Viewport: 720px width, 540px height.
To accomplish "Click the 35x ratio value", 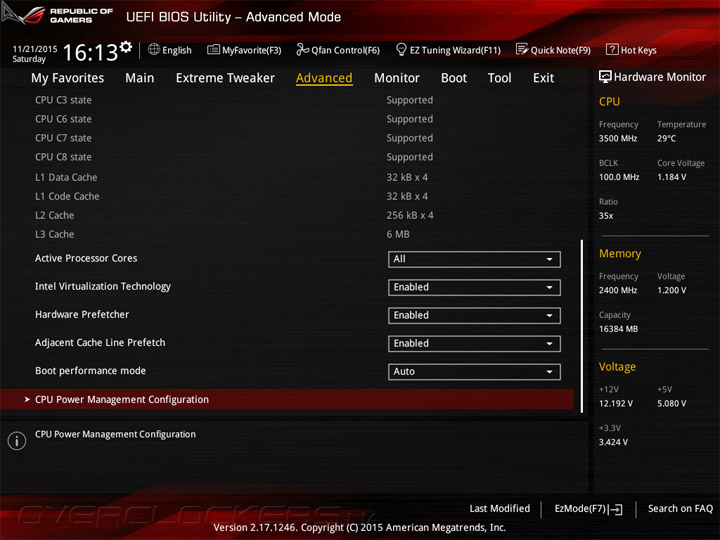I will point(606,216).
